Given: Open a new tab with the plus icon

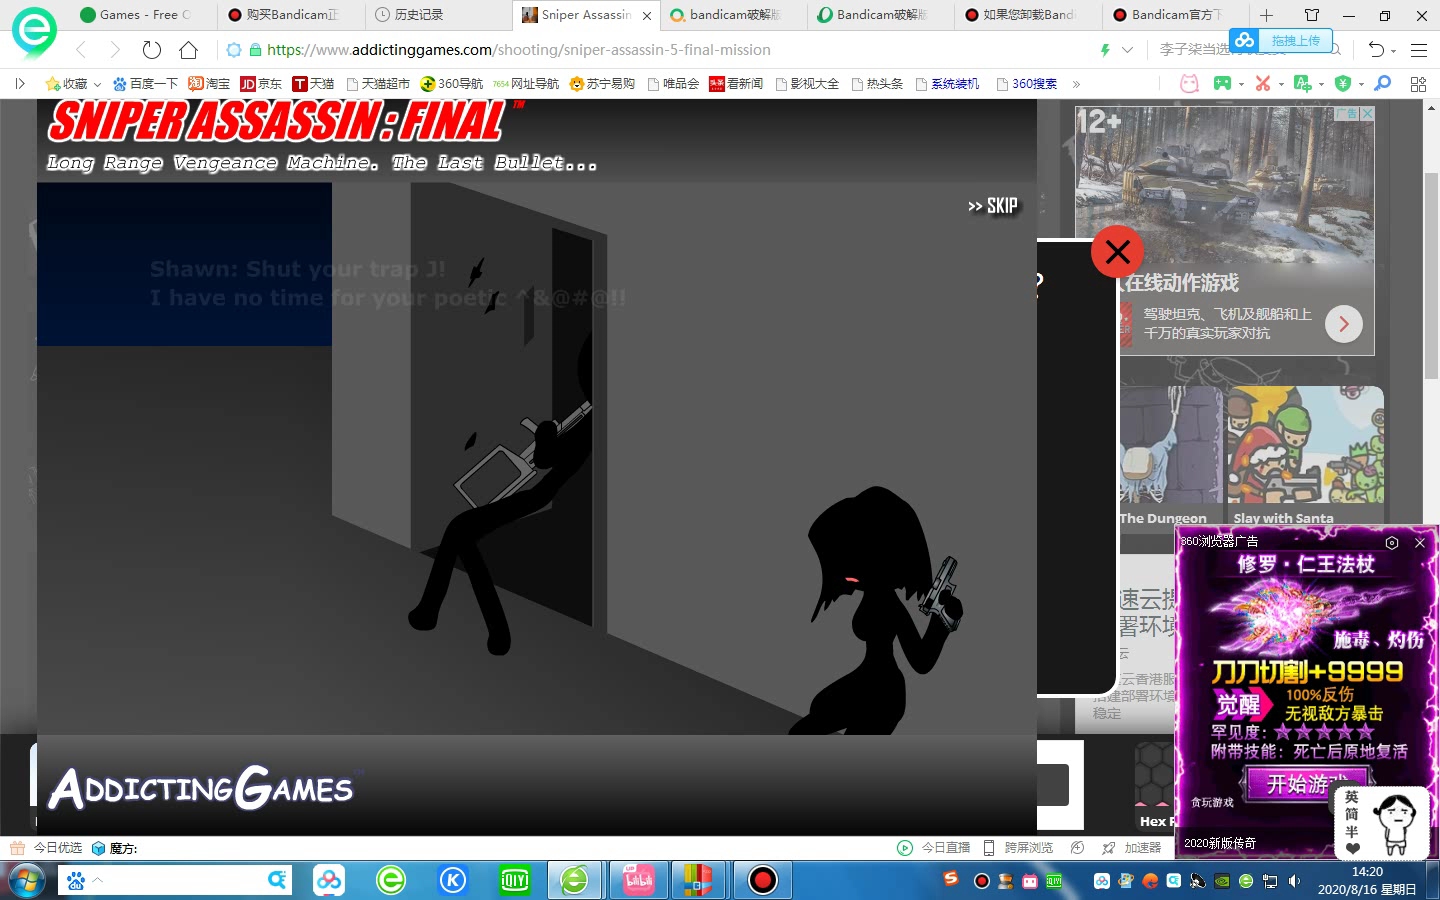Looking at the screenshot, I should tap(1266, 15).
